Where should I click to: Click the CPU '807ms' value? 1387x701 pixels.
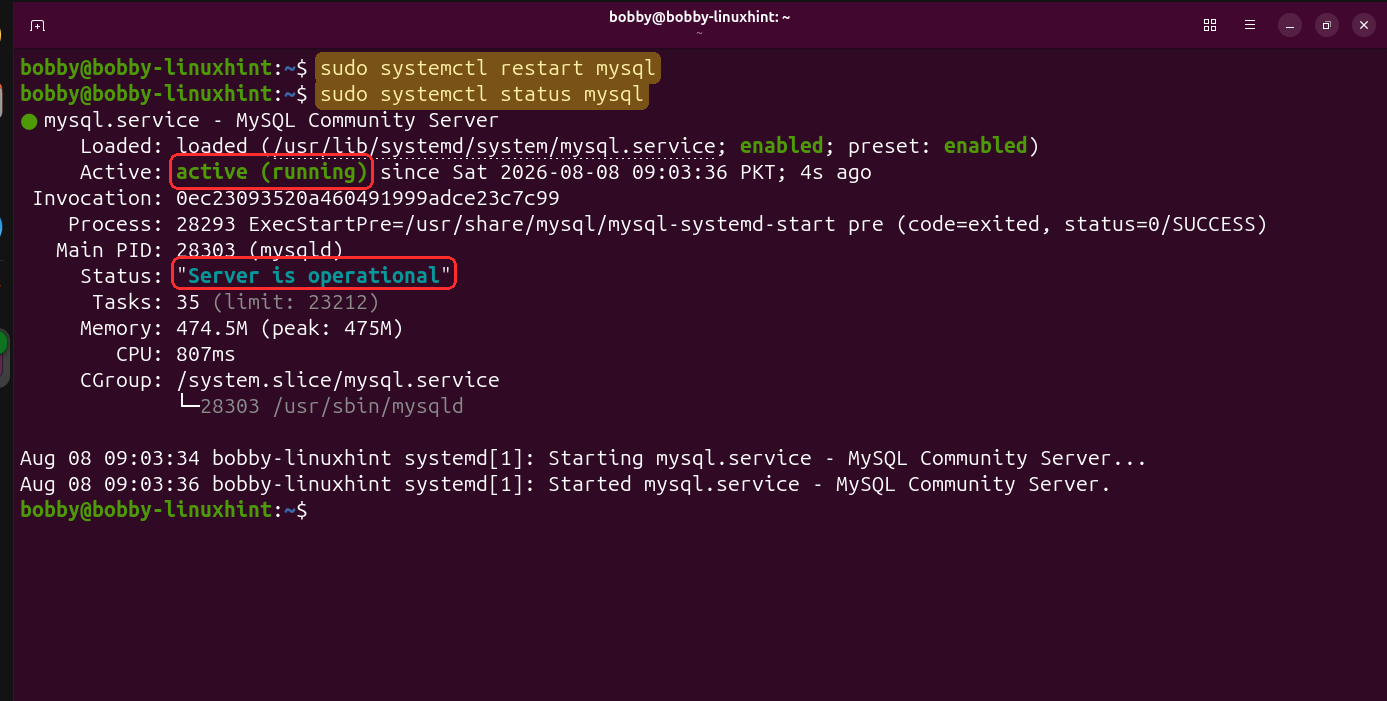tap(206, 354)
